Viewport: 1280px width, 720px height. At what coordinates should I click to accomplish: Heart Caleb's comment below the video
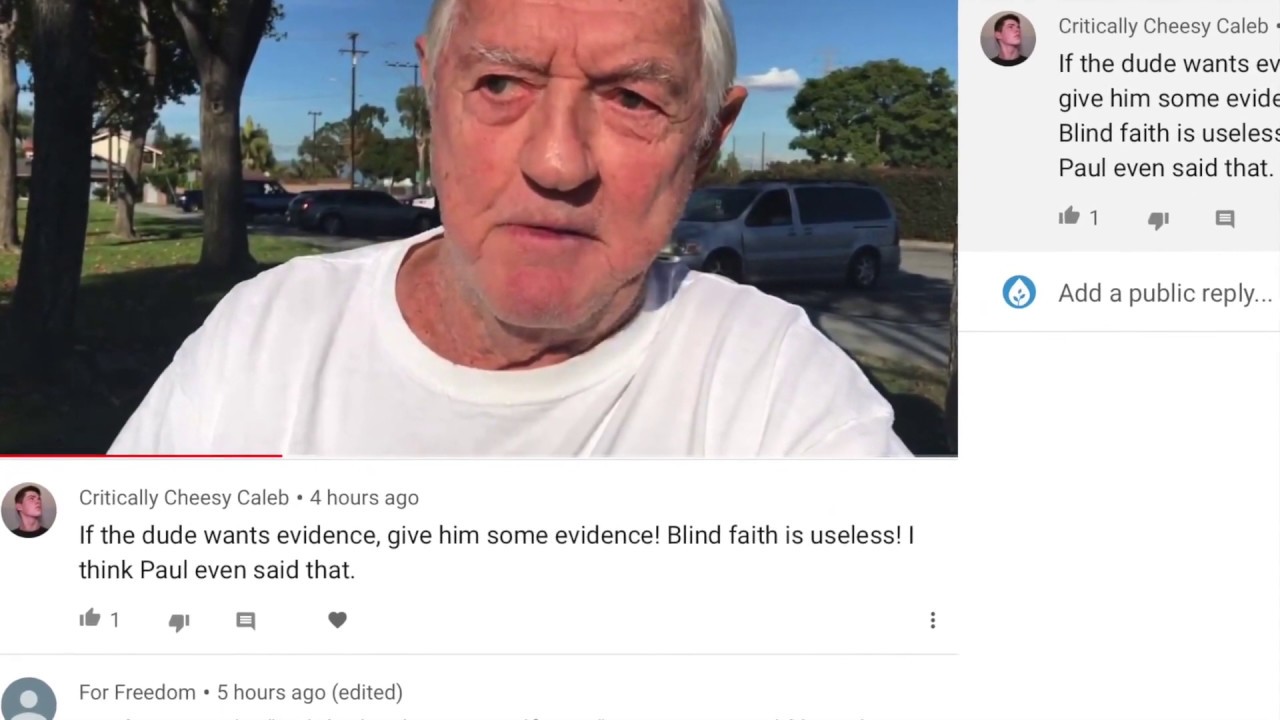337,620
